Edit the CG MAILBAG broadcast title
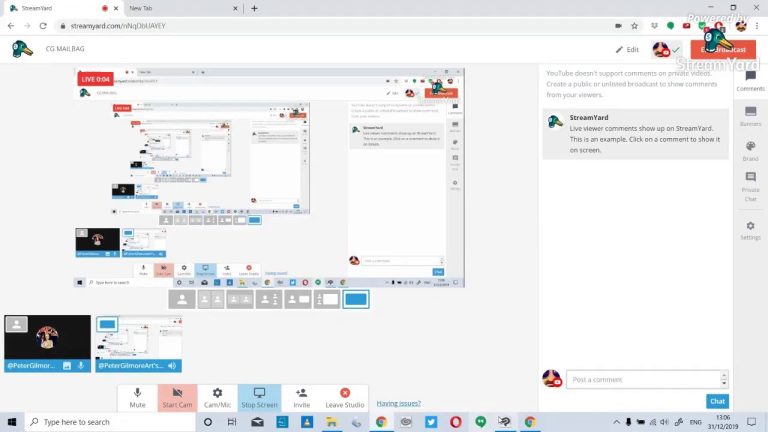Image resolution: width=768 pixels, height=432 pixels. [627, 49]
